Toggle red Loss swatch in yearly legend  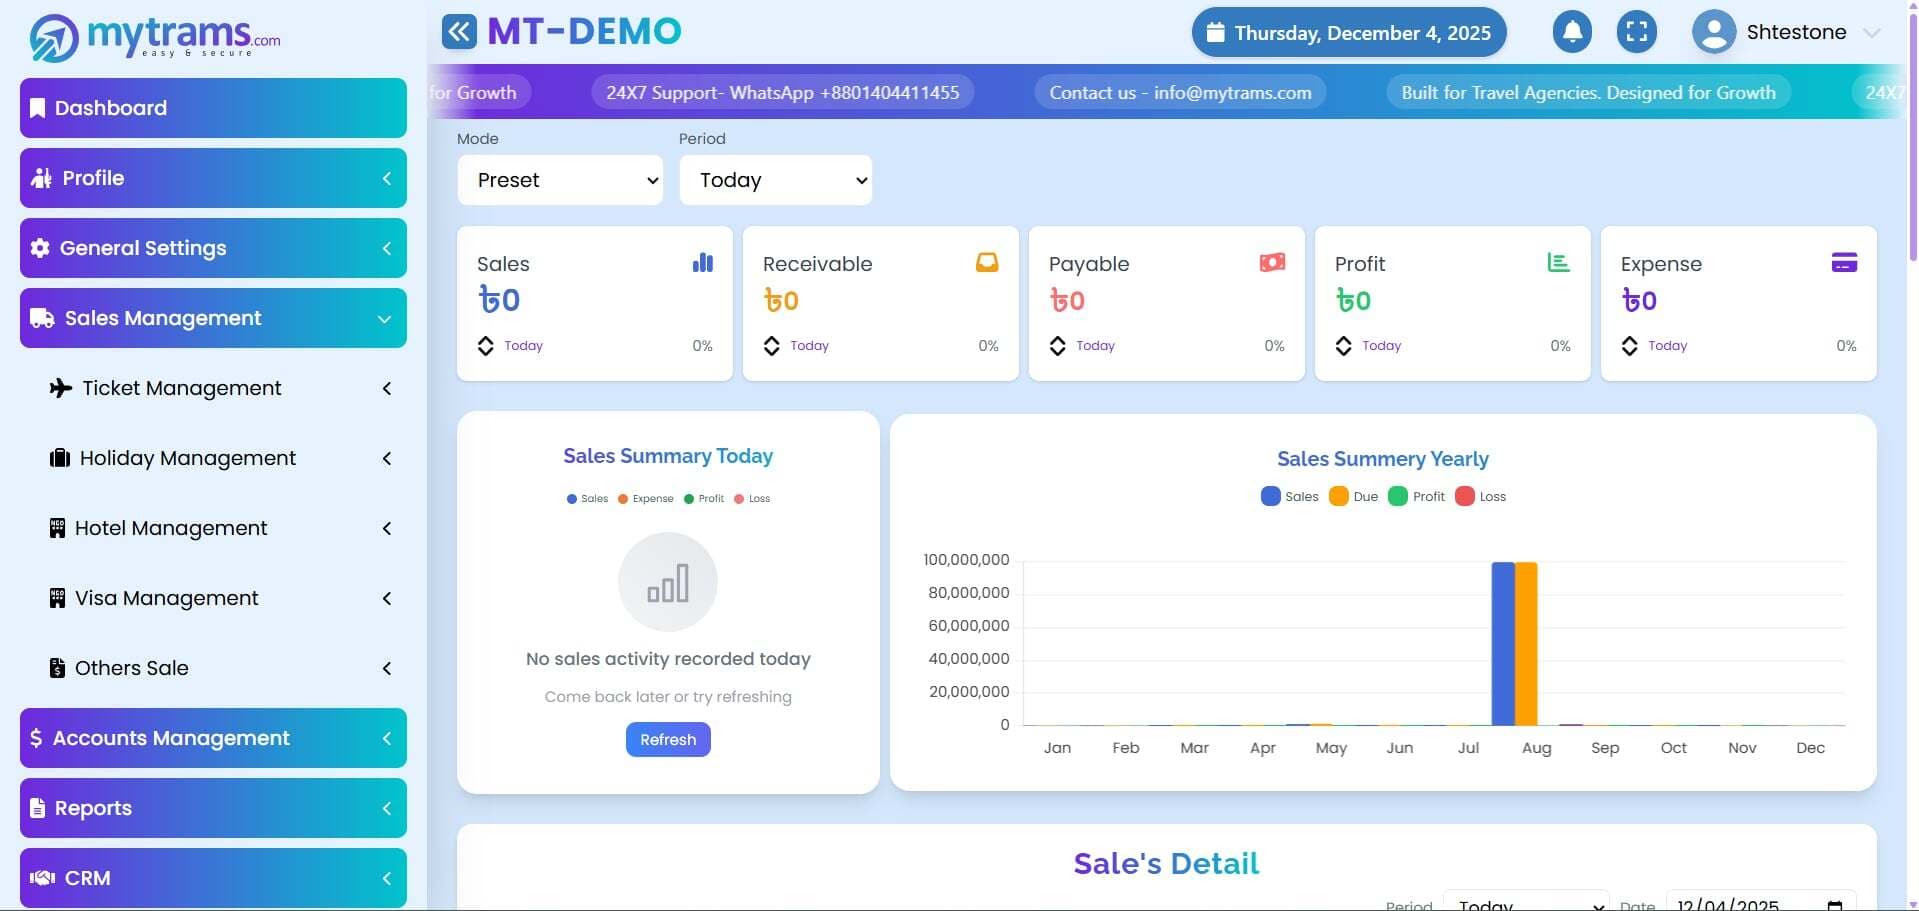coord(1465,497)
